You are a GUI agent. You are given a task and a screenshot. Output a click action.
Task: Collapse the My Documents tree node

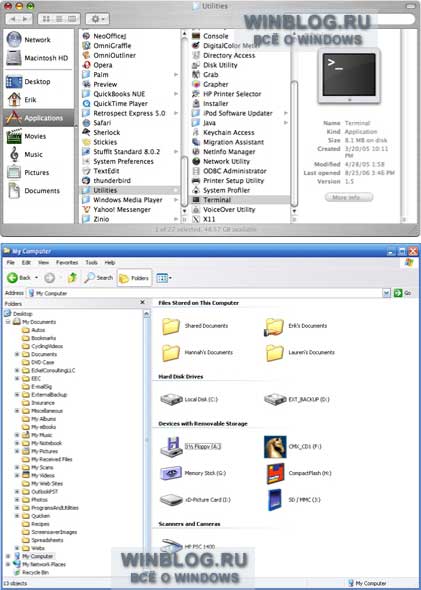click(x=8, y=322)
